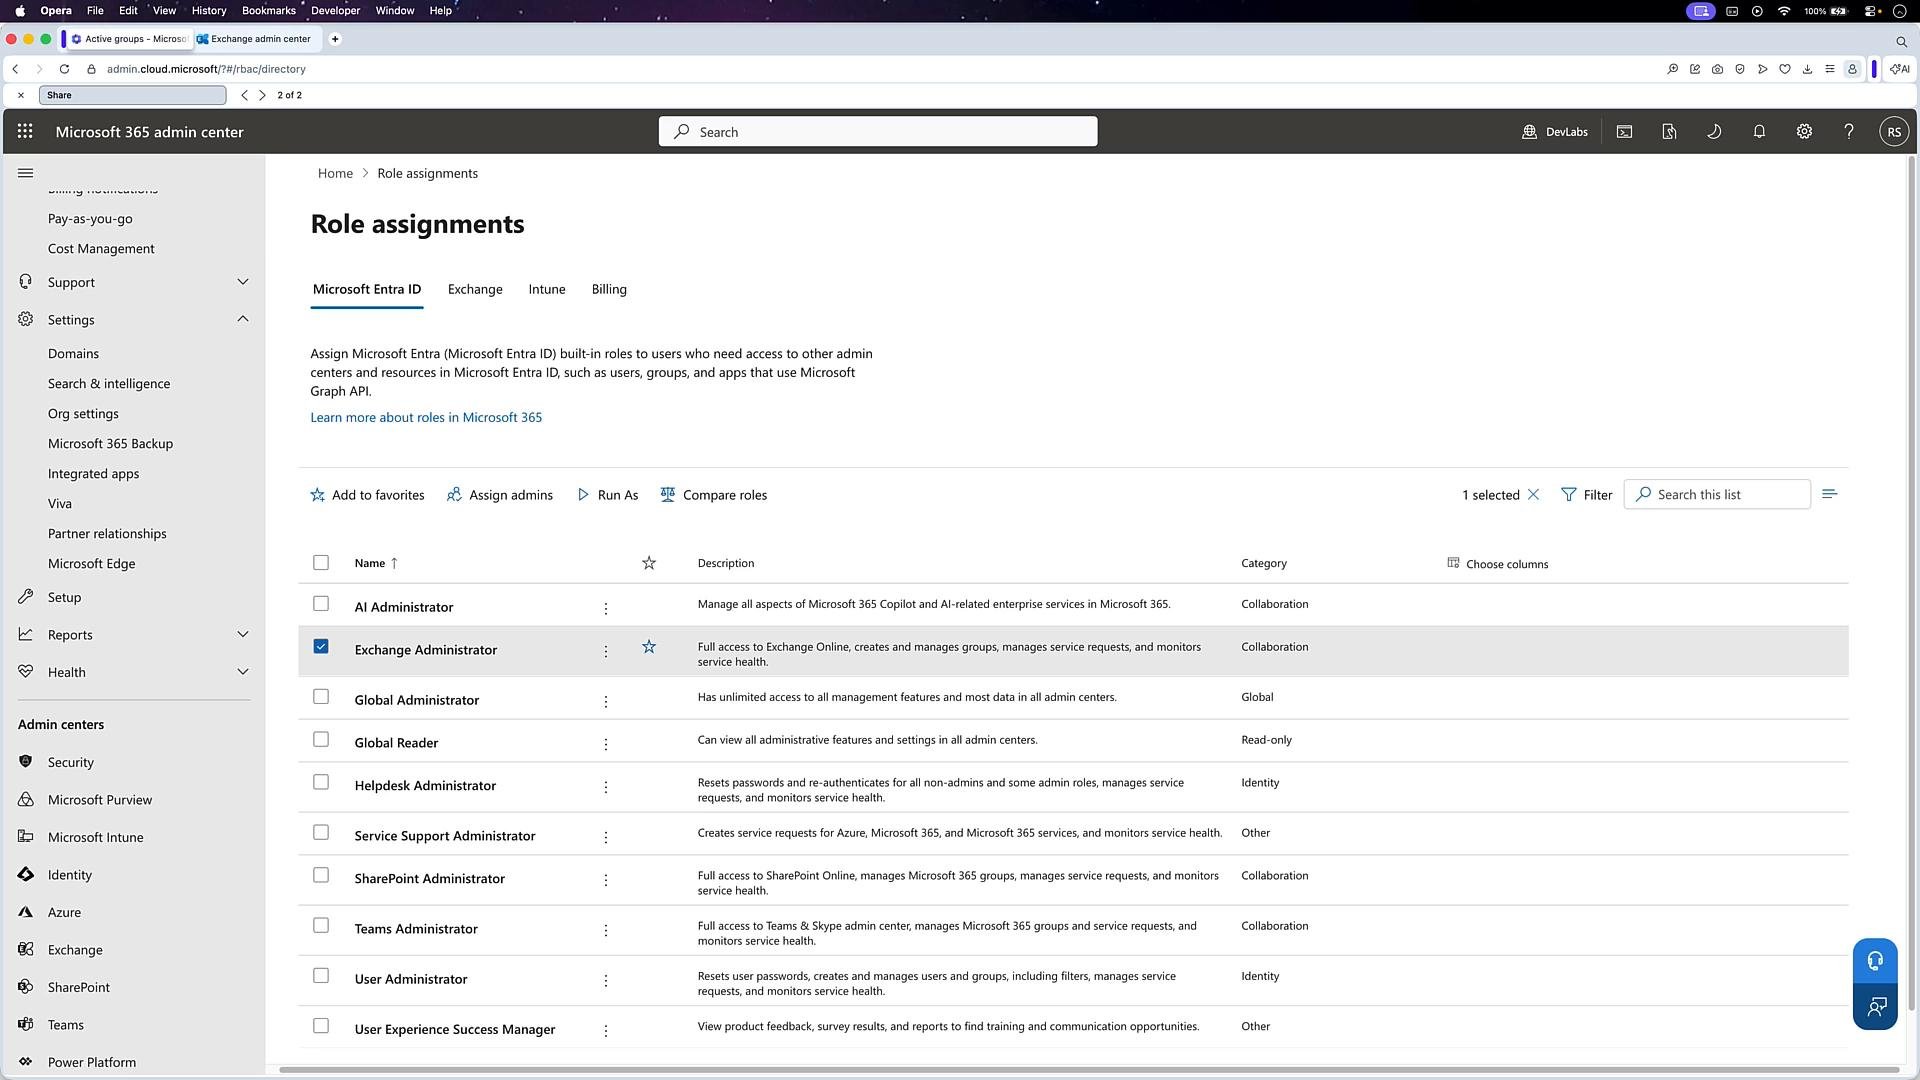Open the help question mark icon
Screen dimensions: 1920x1080
(x=1849, y=131)
